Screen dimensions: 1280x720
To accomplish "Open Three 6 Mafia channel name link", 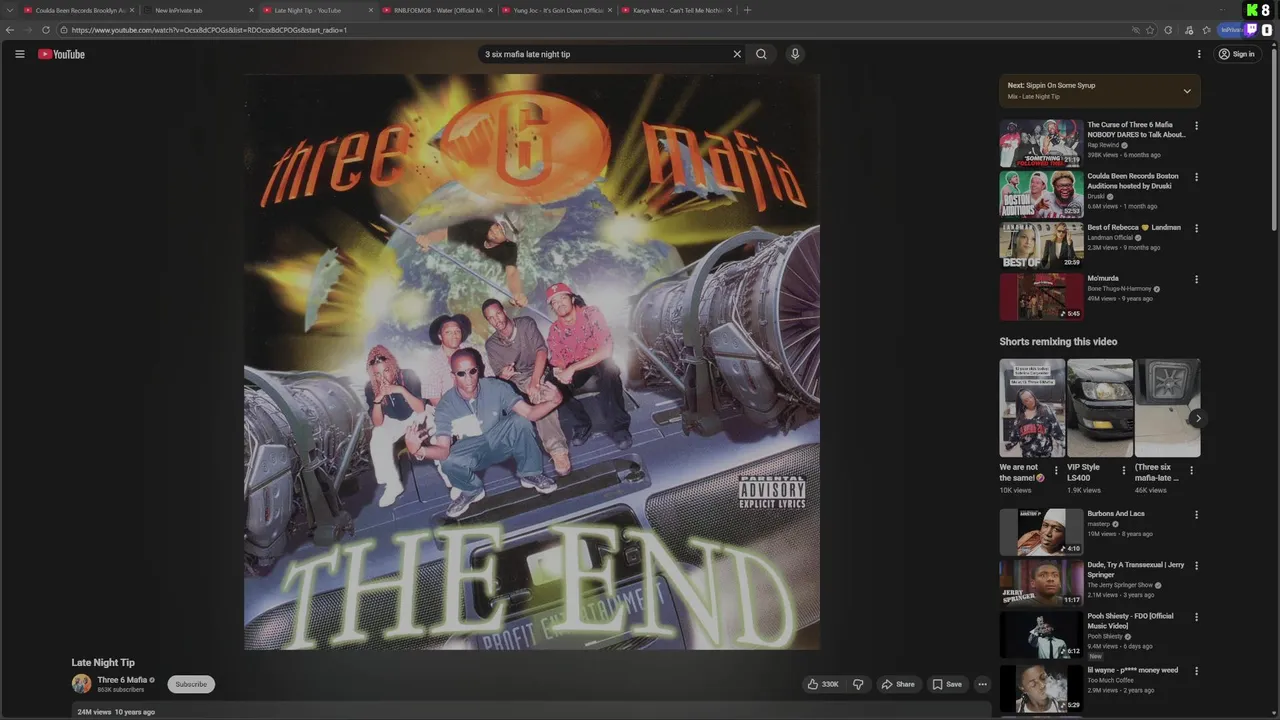I will pyautogui.click(x=122, y=680).
